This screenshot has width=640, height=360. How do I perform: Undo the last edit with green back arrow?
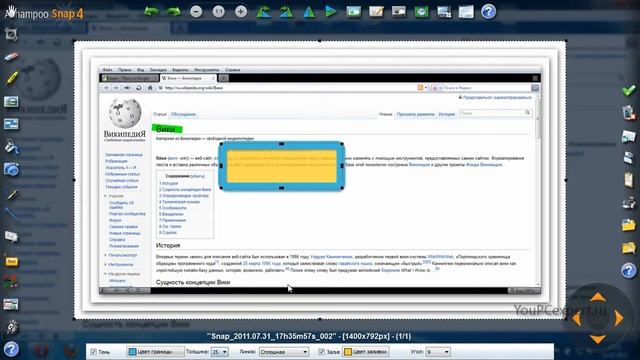pos(151,11)
